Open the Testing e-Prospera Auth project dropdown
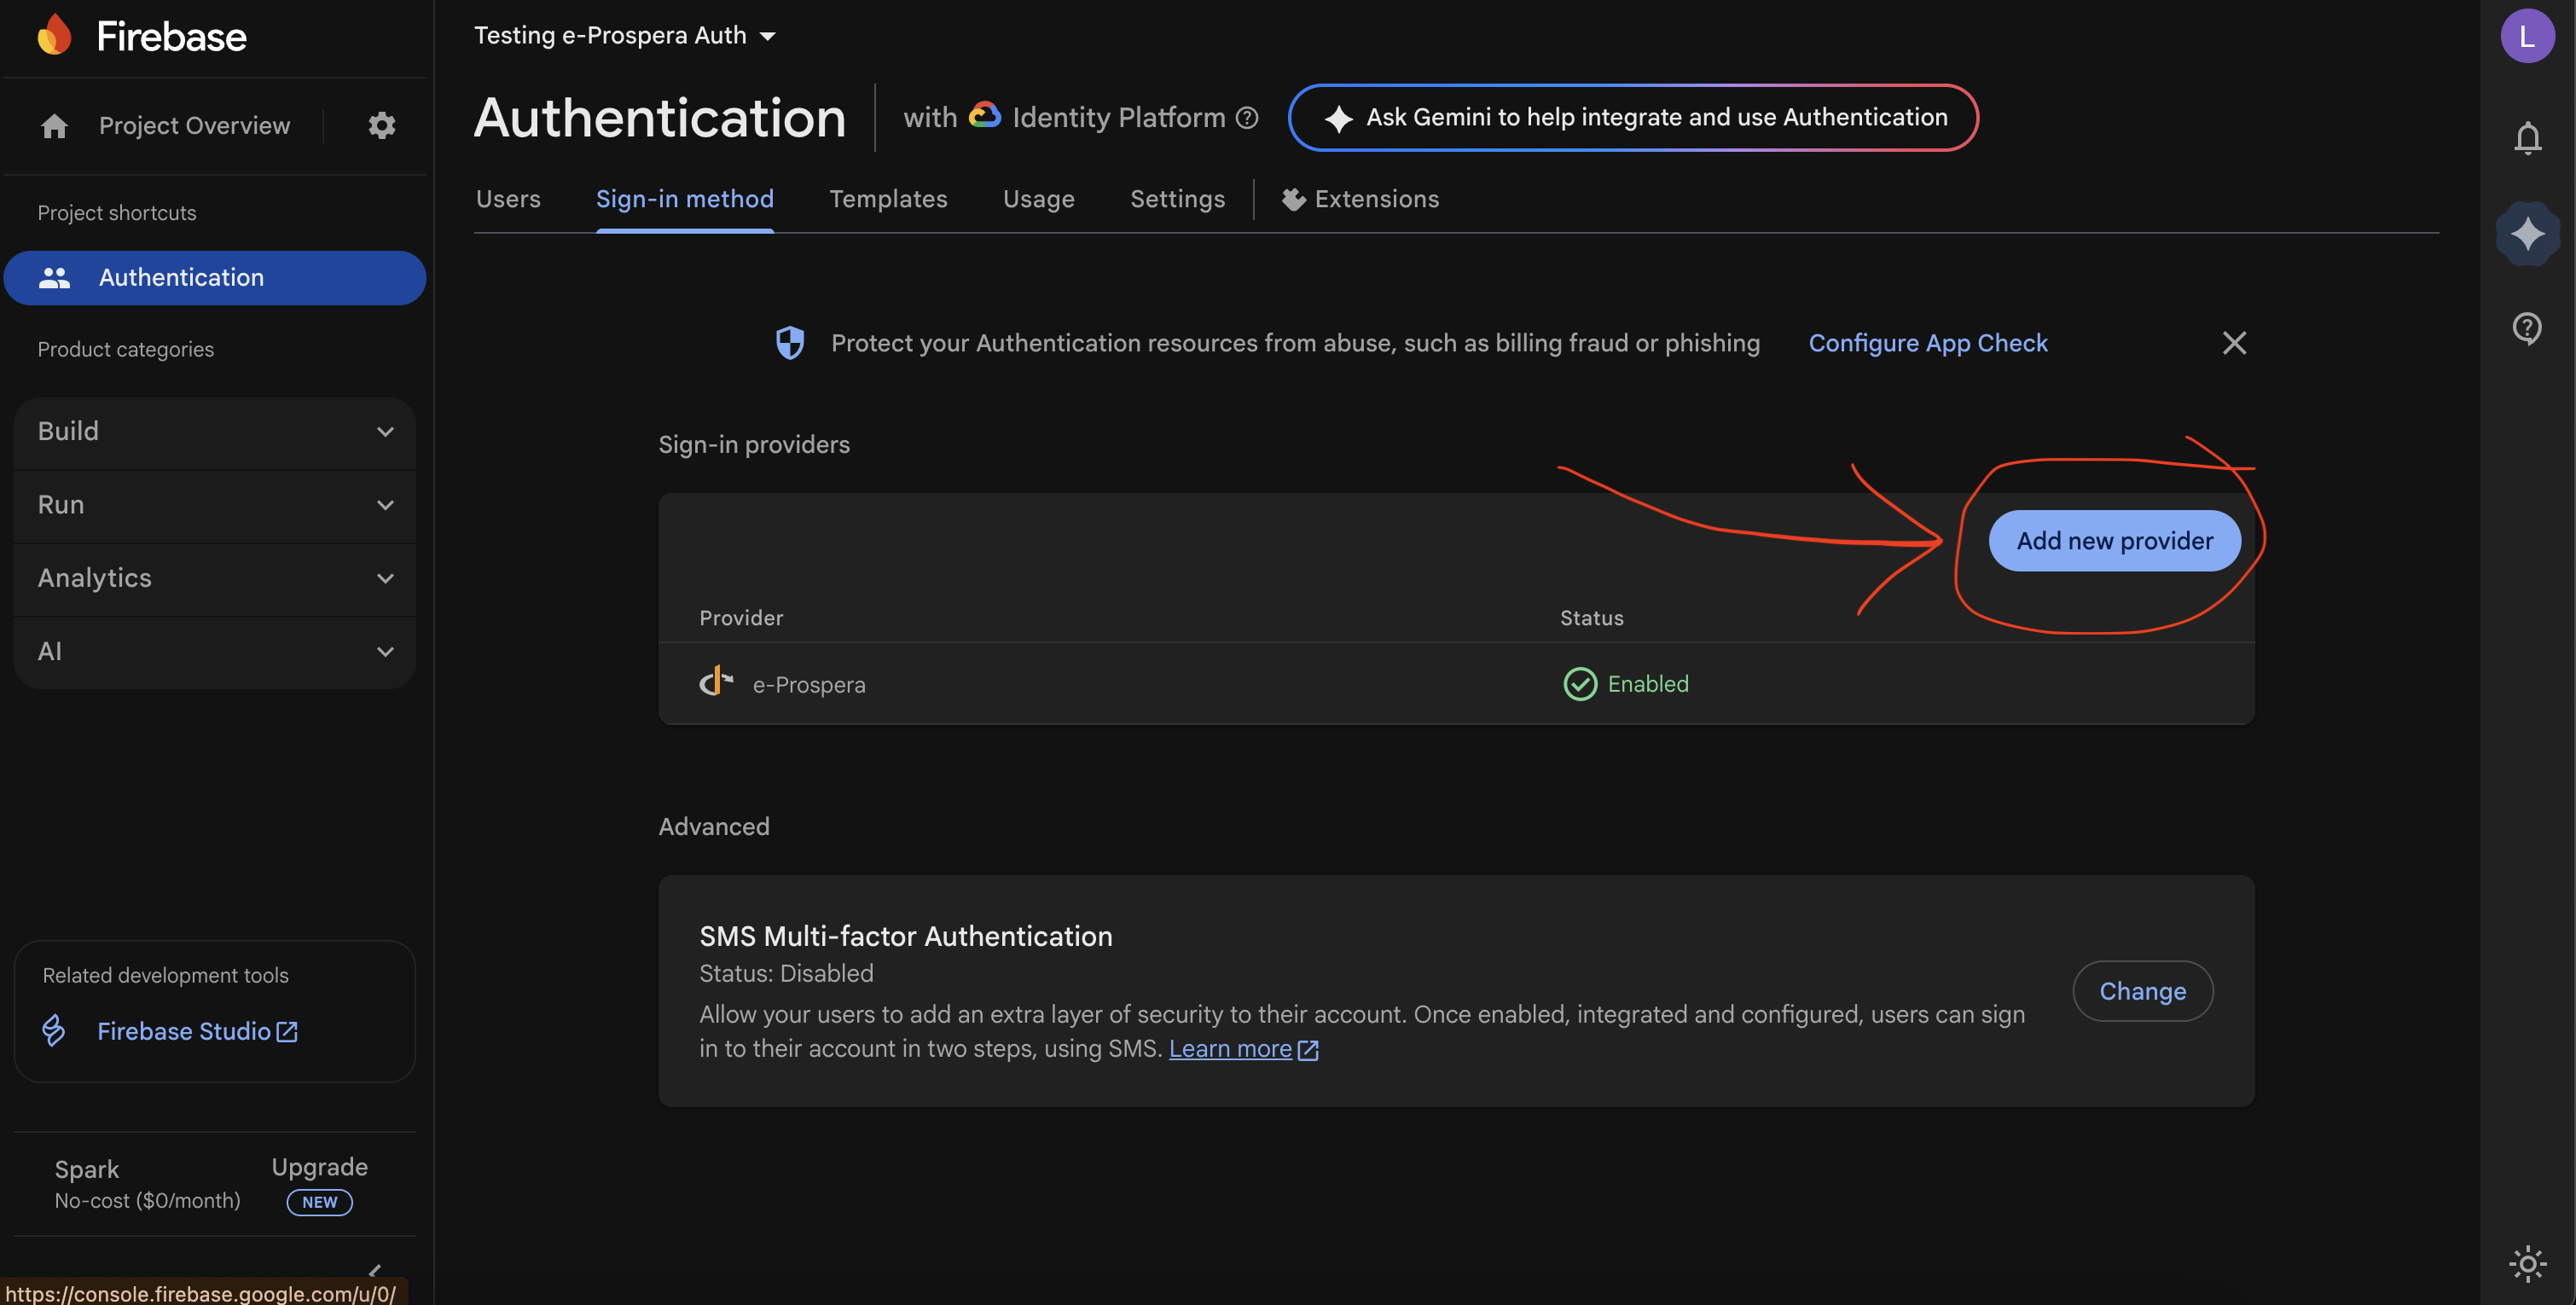The width and height of the screenshot is (2576, 1305). tap(626, 35)
